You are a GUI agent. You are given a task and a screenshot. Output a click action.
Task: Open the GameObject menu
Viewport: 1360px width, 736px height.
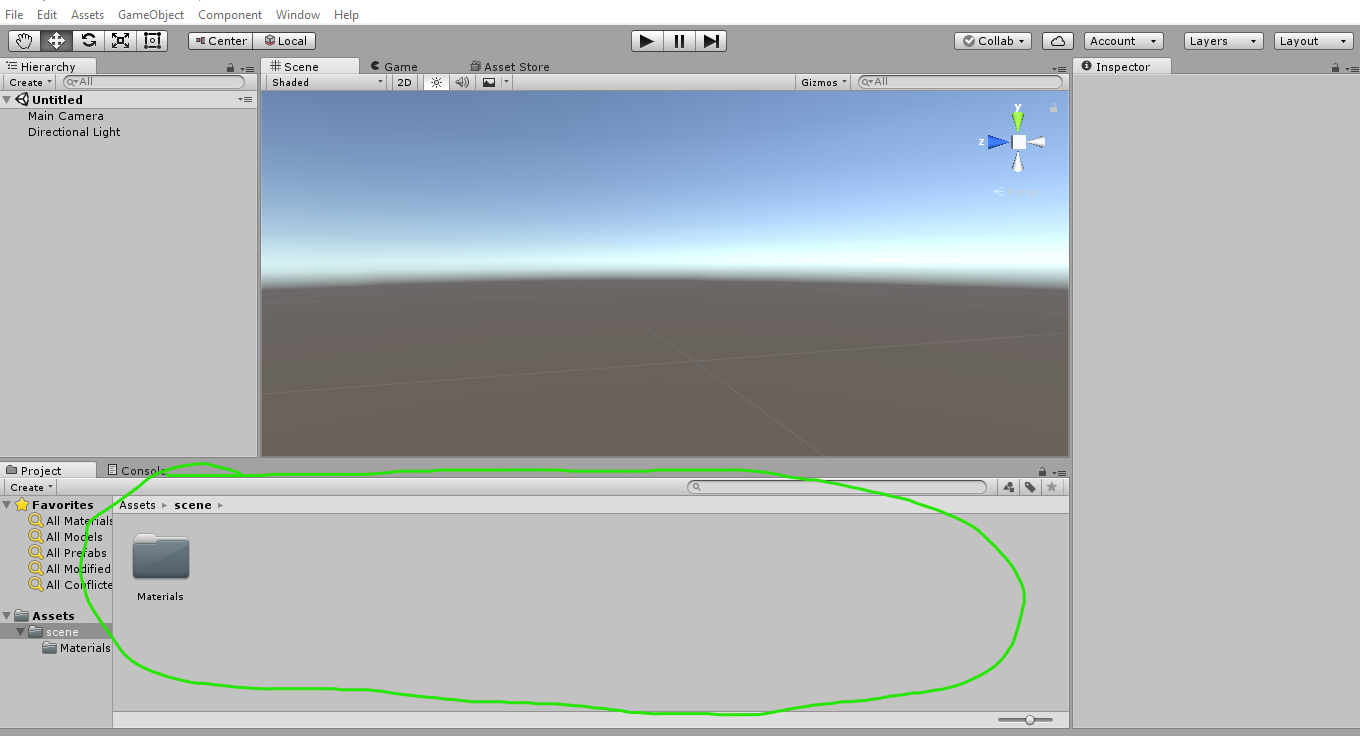[151, 15]
